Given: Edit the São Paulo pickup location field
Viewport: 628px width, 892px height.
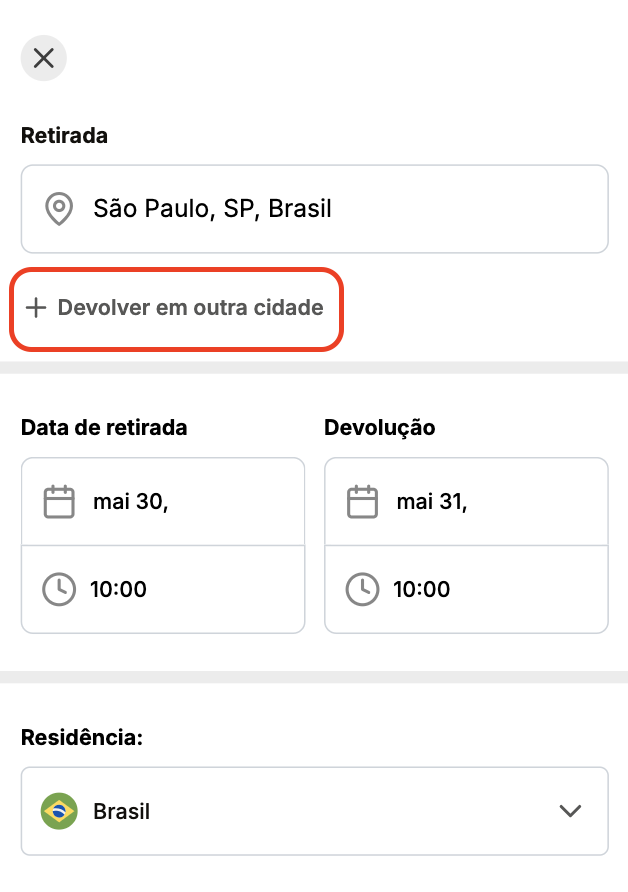Looking at the screenshot, I should [330, 209].
